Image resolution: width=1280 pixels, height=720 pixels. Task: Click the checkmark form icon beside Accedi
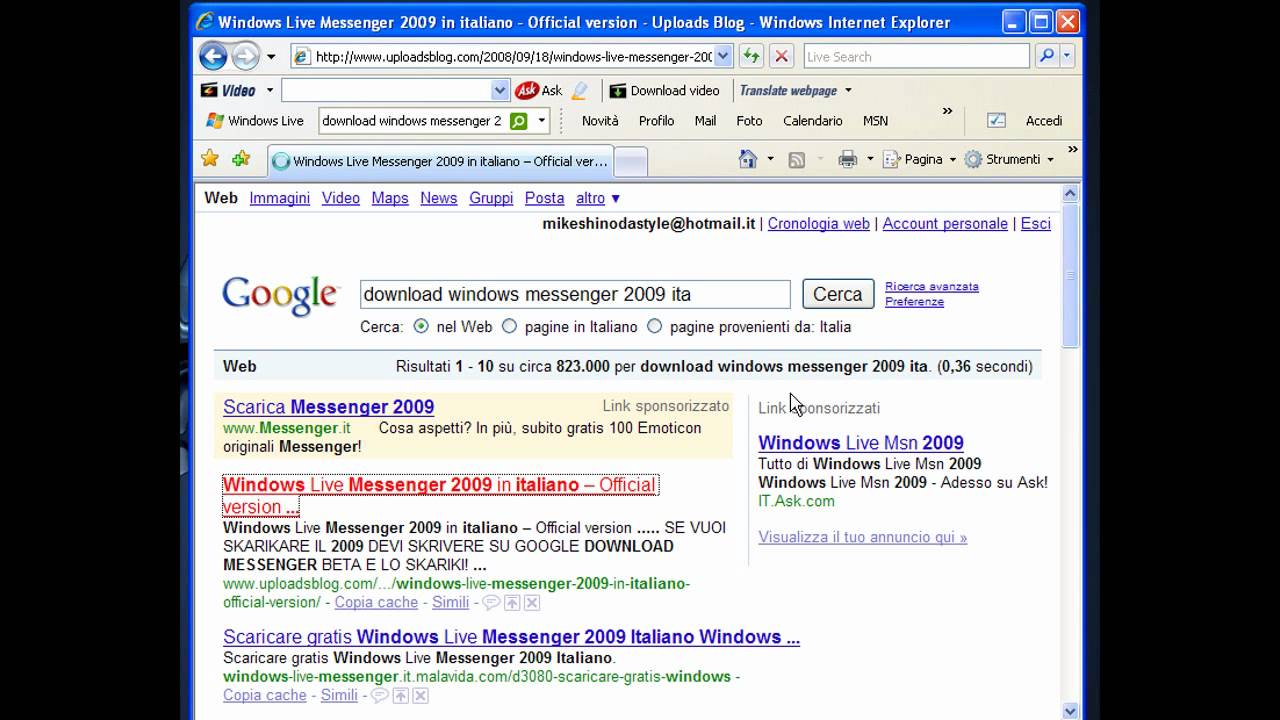click(996, 120)
